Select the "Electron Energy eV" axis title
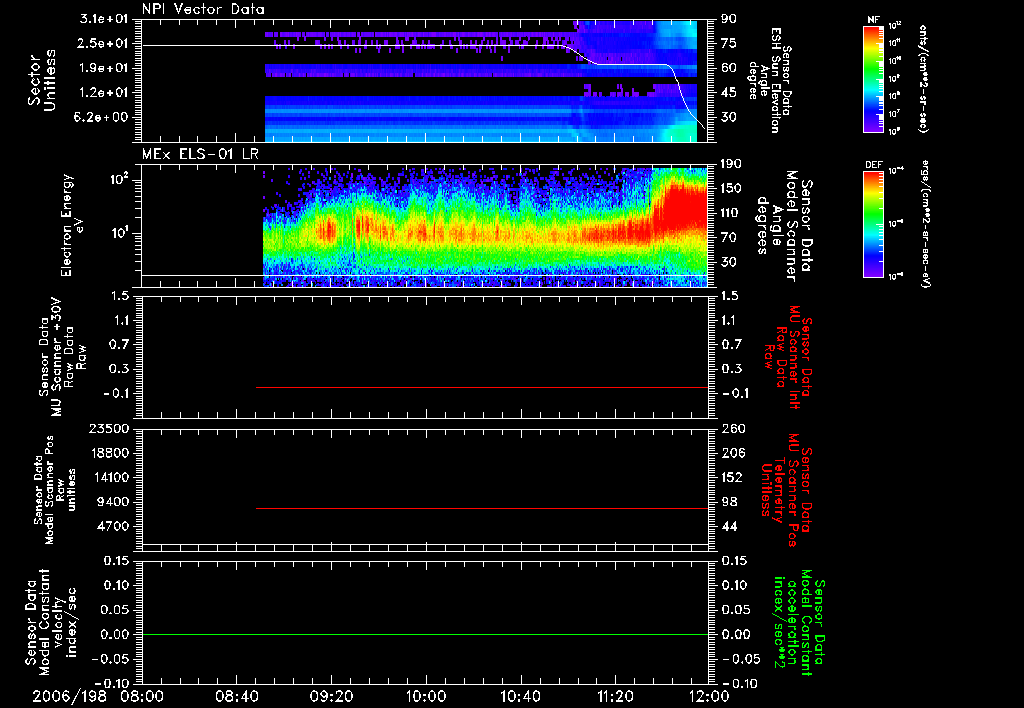Screen dimensions: 1024x708 point(72,225)
